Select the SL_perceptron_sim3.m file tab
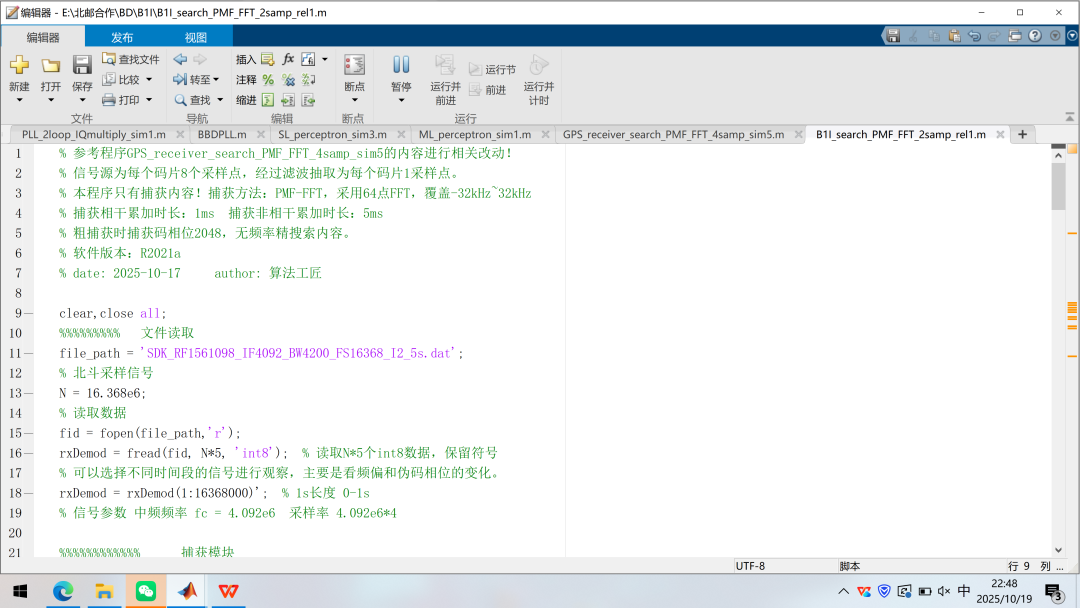The image size is (1080, 608). pos(332,134)
